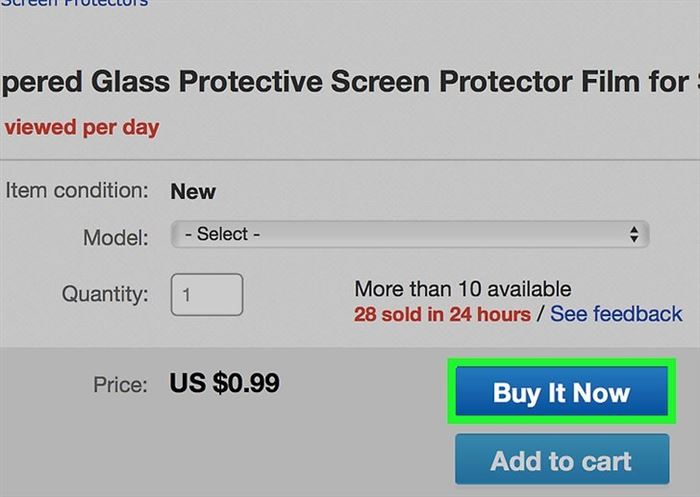Click the 'Model:' label
700x497 pixels.
116,238
